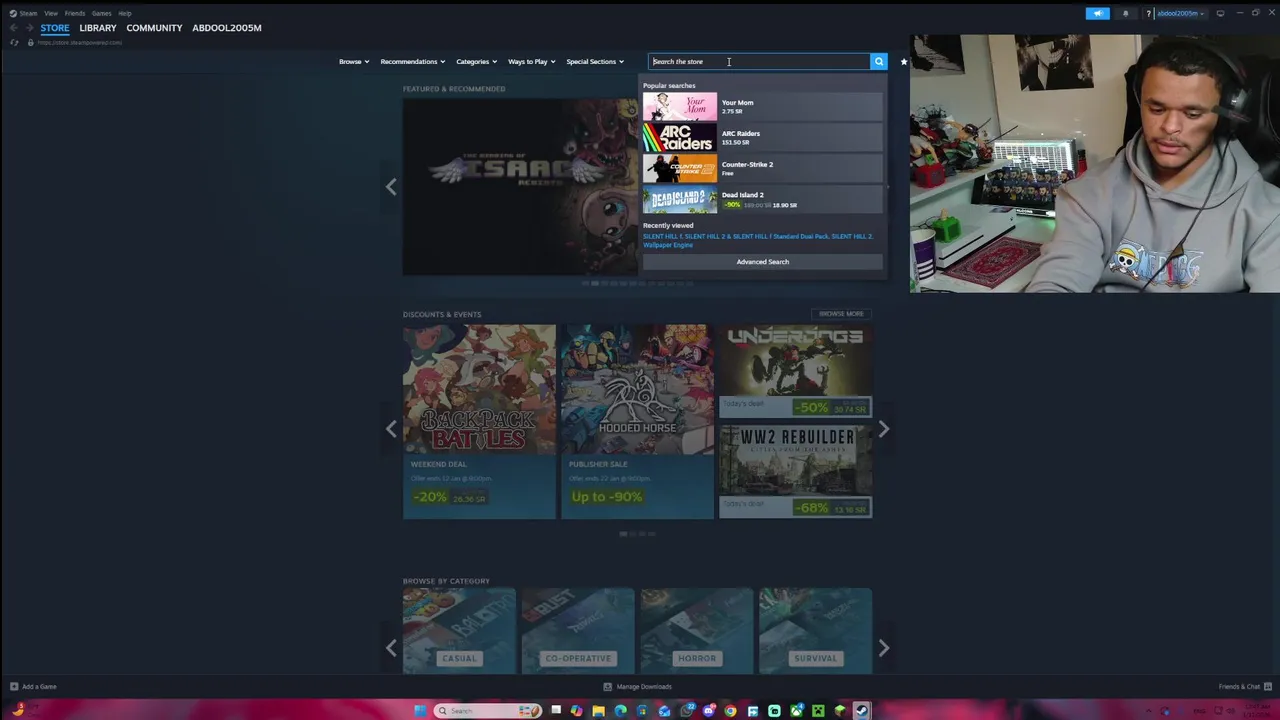Expand the Browse dropdown
The height and width of the screenshot is (720, 1280).
coord(354,62)
